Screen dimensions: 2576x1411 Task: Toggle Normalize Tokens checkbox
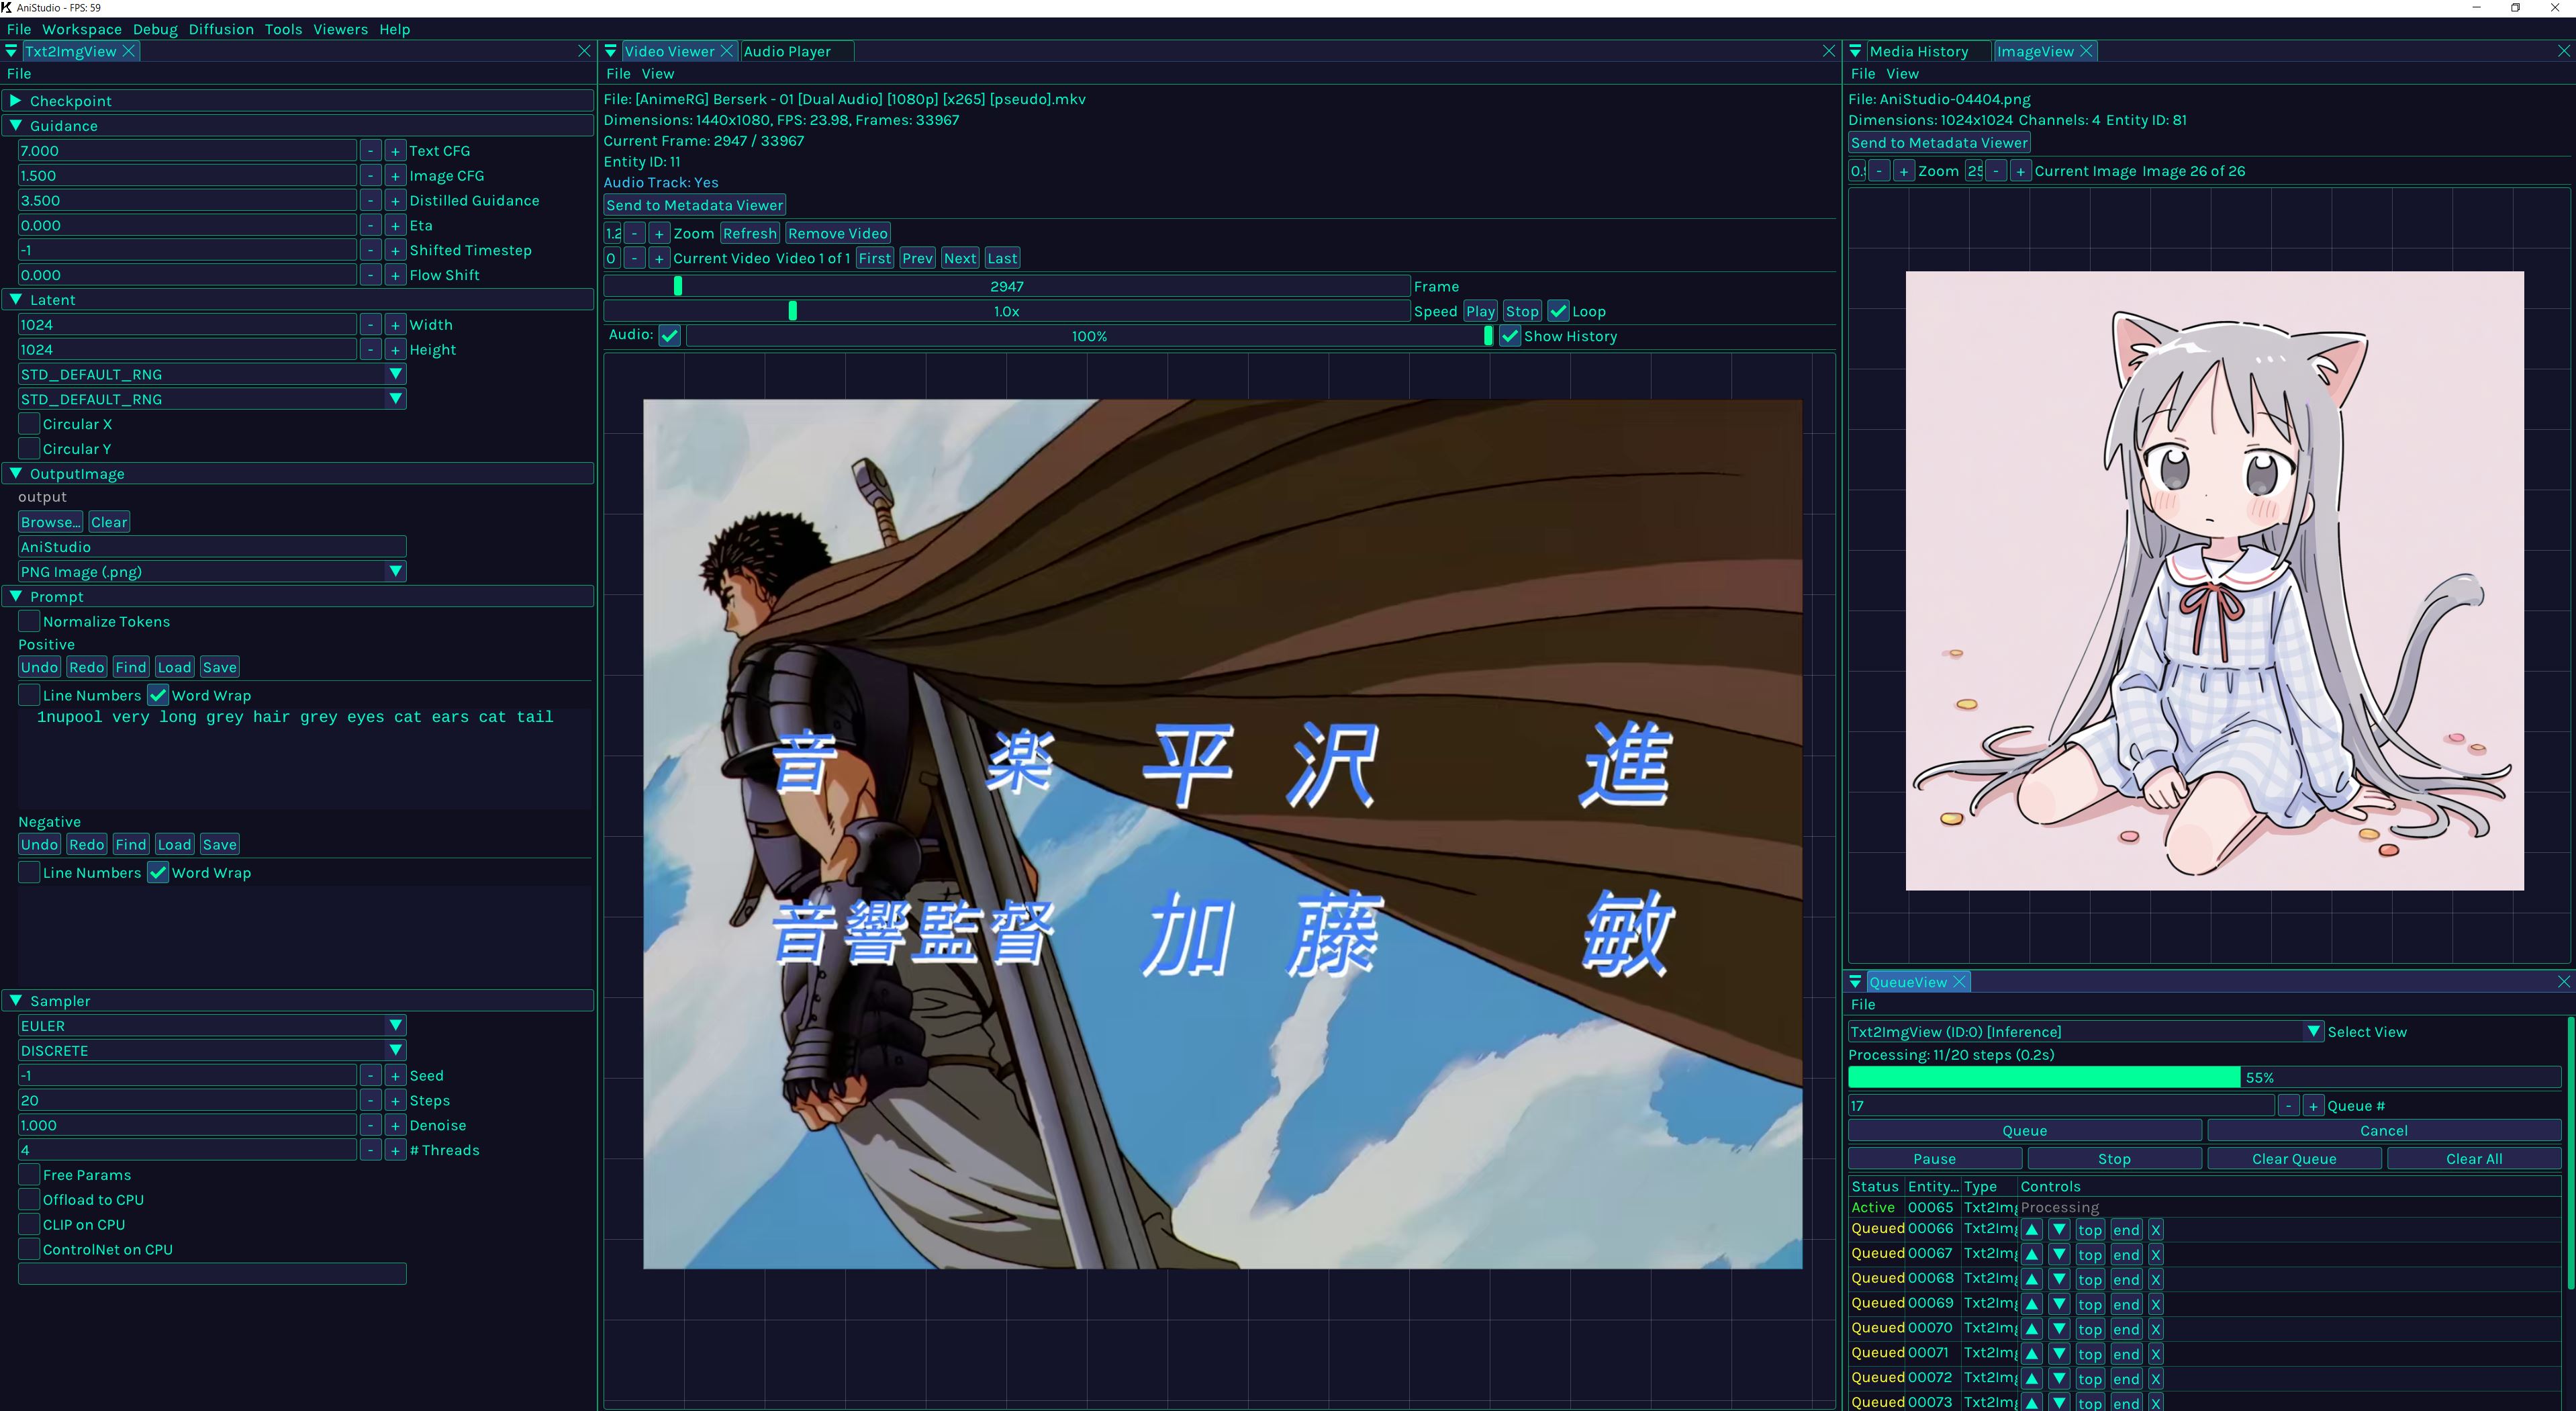(29, 622)
